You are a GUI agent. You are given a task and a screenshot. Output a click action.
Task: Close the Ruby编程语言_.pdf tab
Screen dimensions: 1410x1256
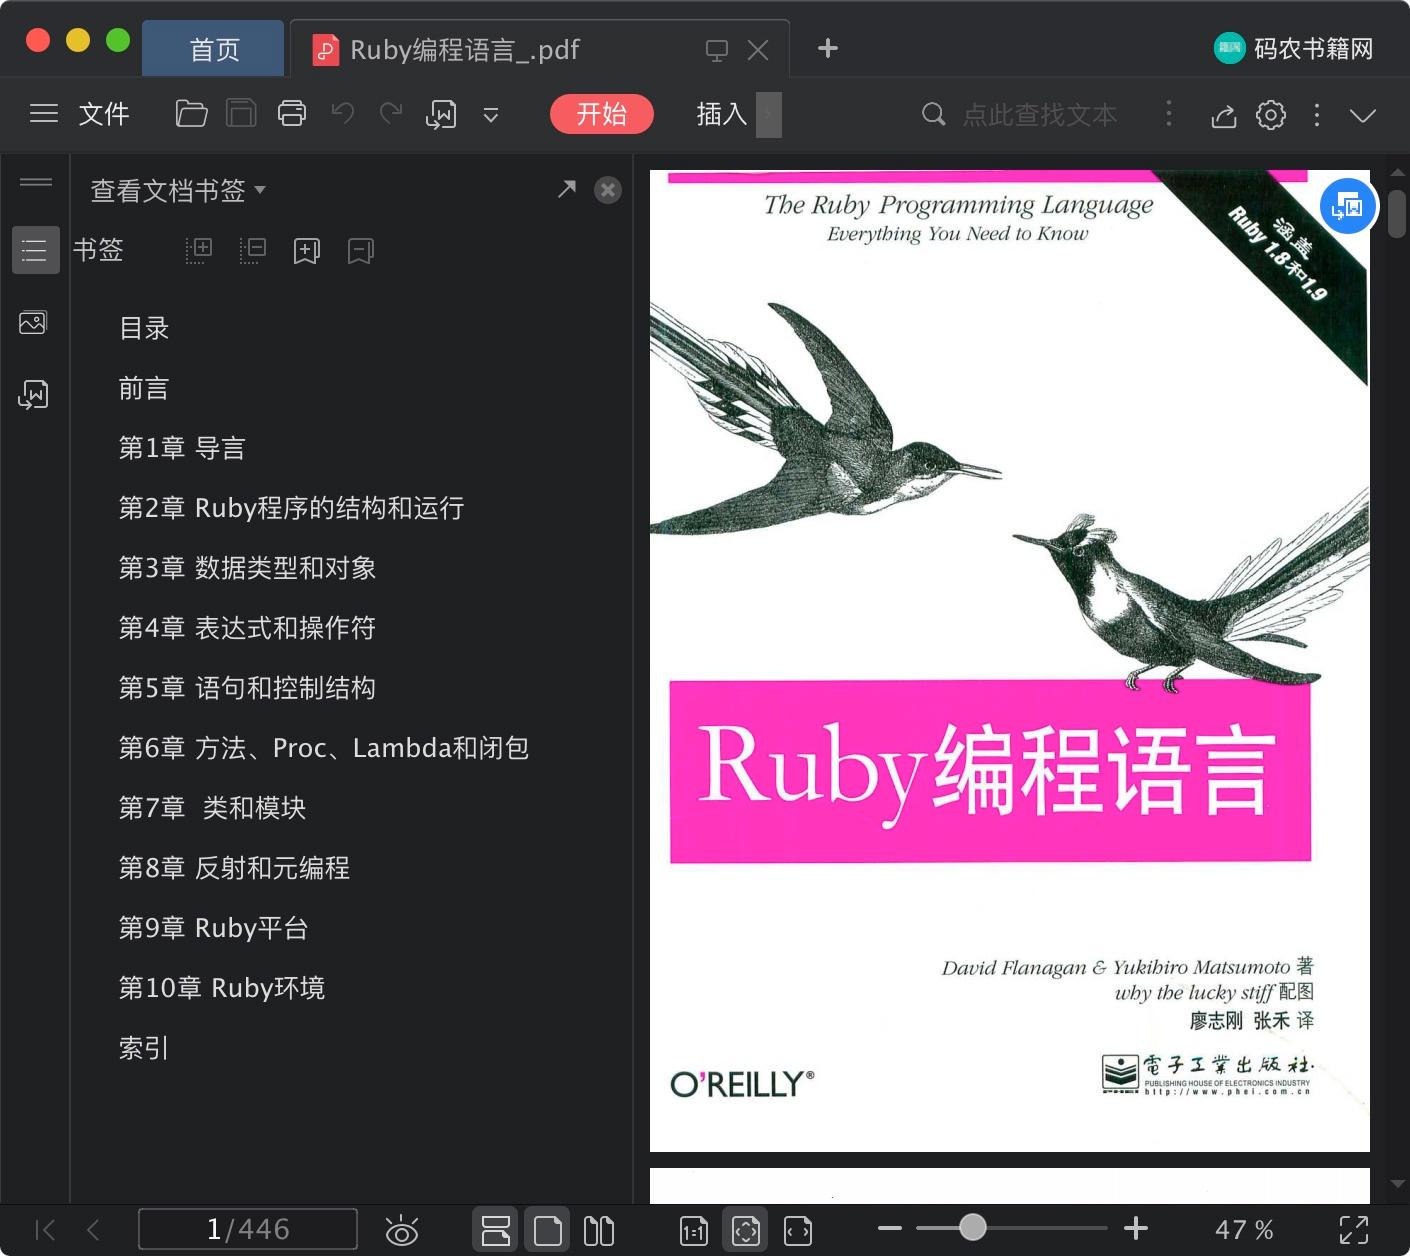coord(758,50)
